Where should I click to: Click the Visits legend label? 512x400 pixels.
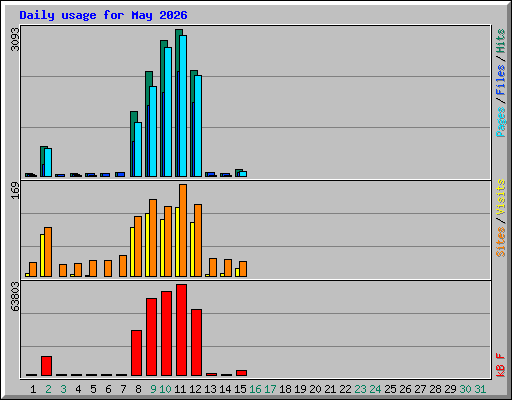[x=501, y=197]
